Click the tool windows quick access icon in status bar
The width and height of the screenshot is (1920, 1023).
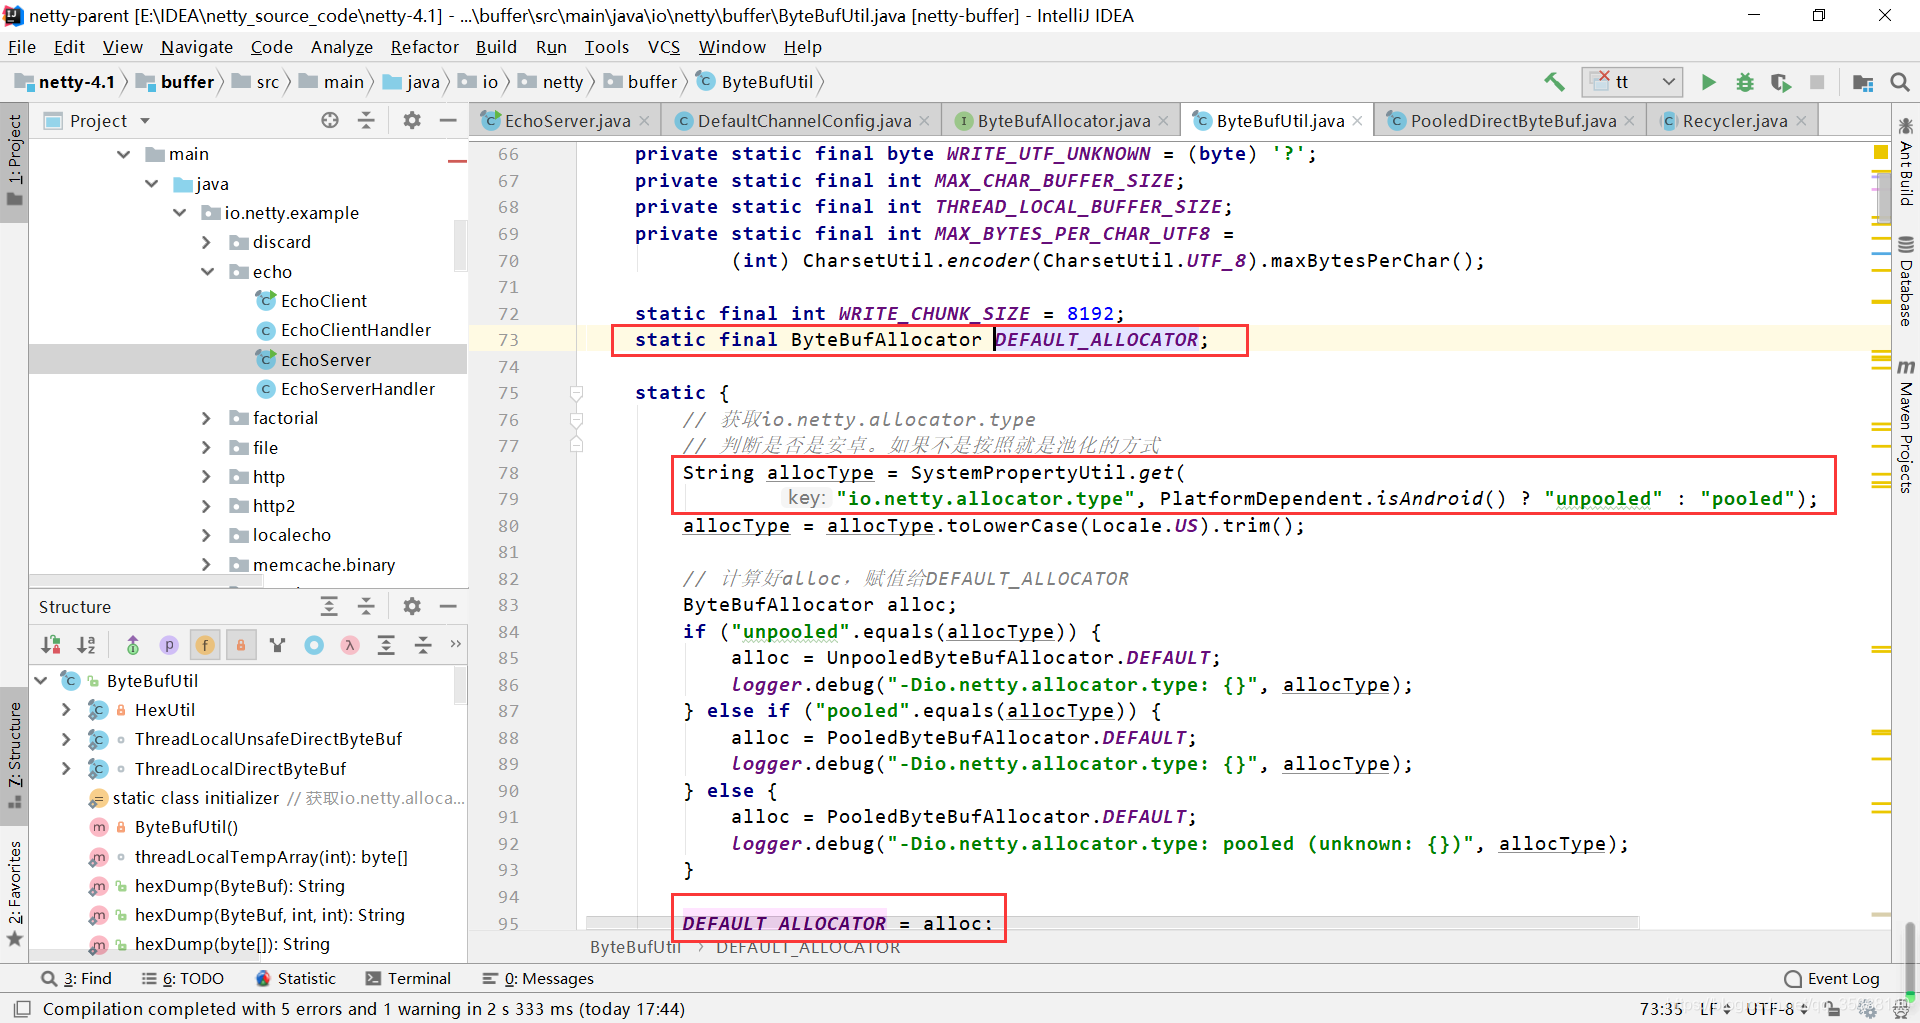22,1009
